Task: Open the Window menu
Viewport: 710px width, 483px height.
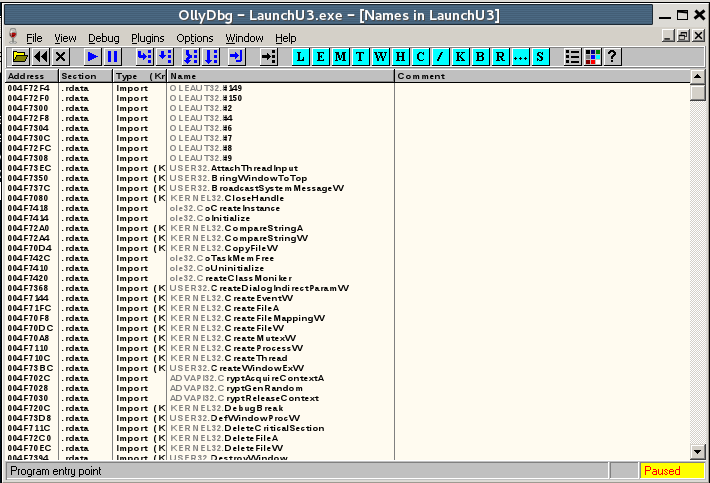Action: point(244,38)
